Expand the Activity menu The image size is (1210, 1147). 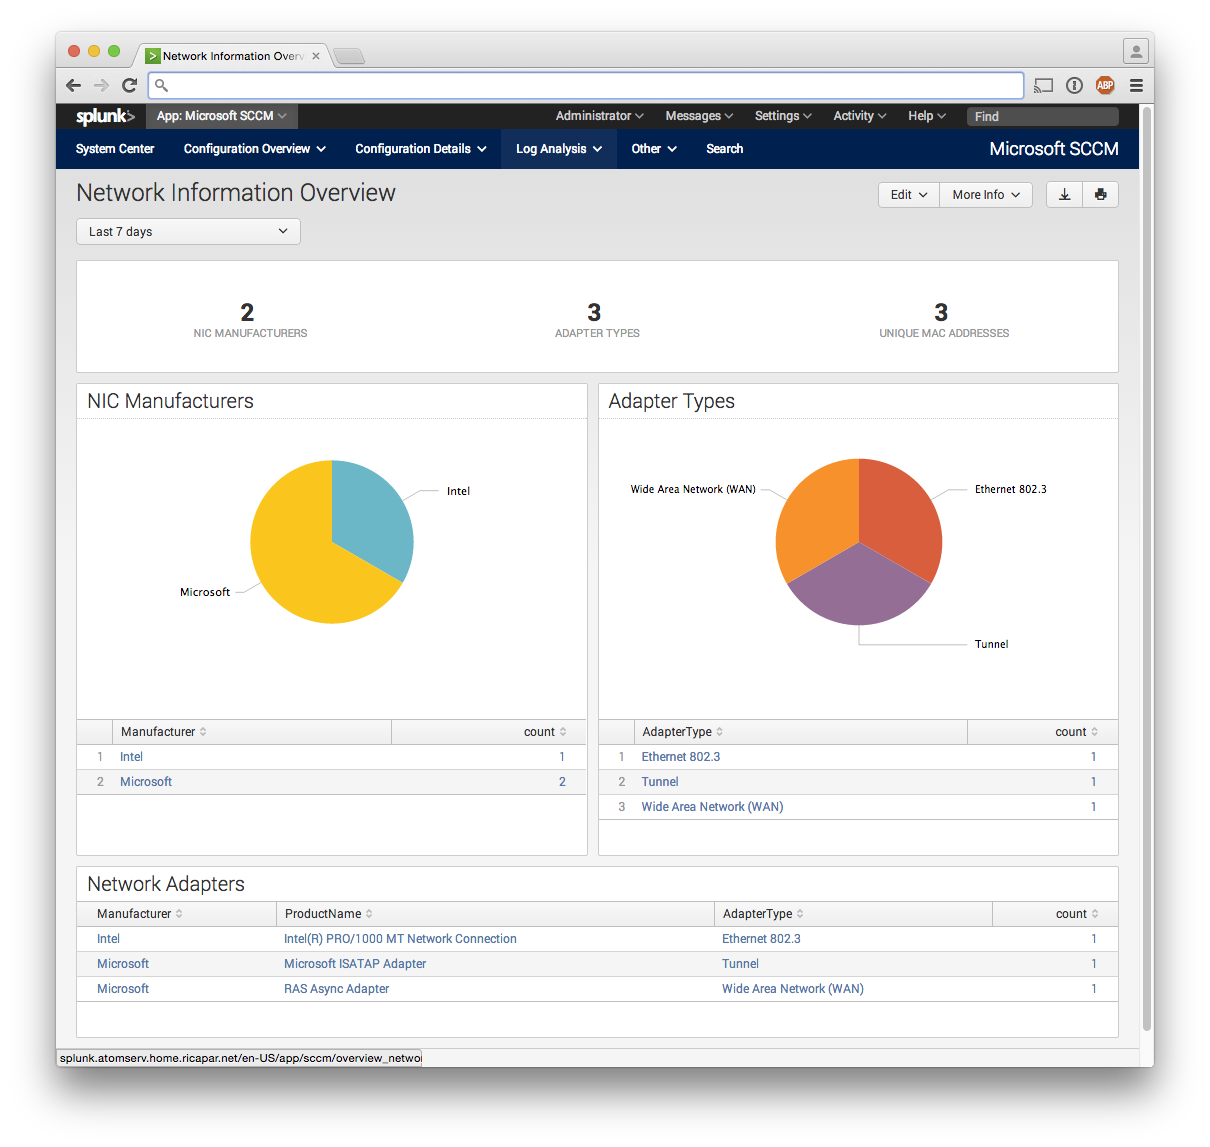(860, 116)
